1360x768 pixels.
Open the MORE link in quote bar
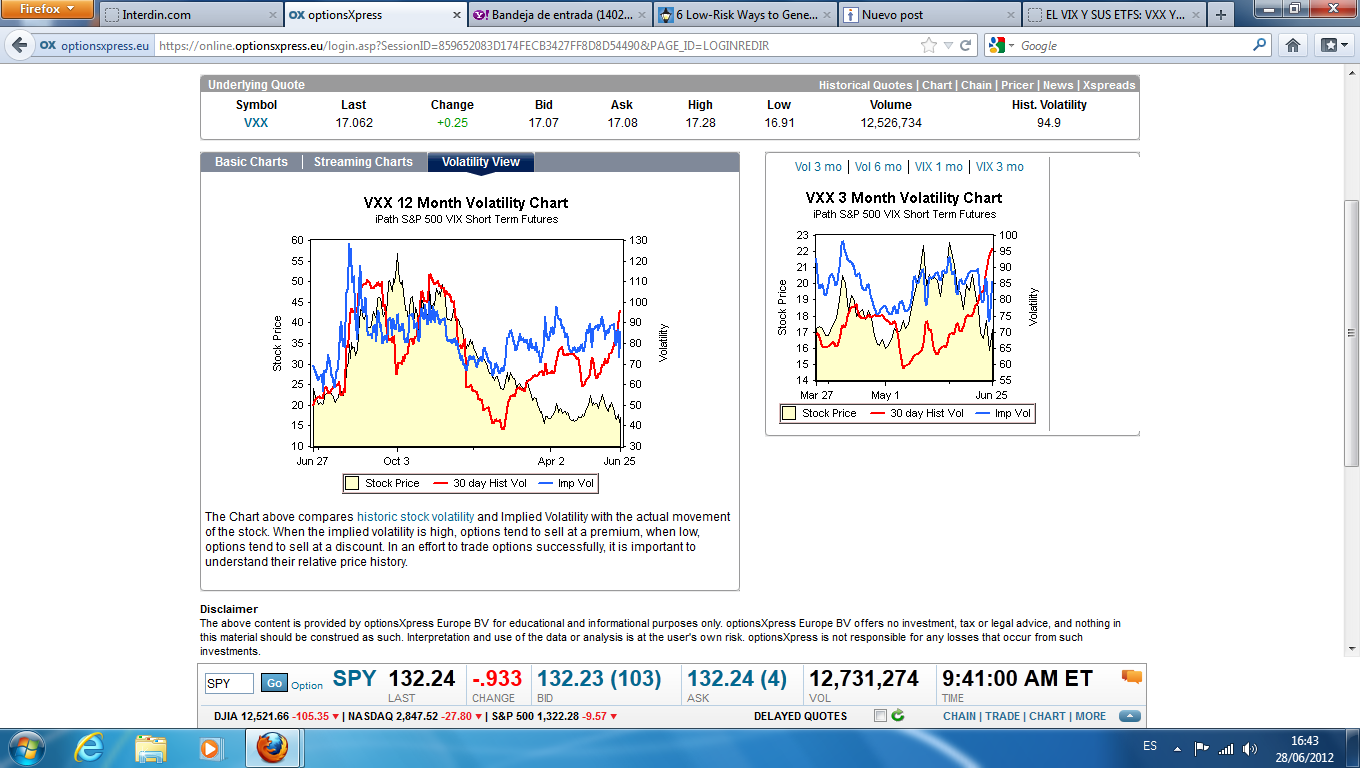(x=1091, y=716)
